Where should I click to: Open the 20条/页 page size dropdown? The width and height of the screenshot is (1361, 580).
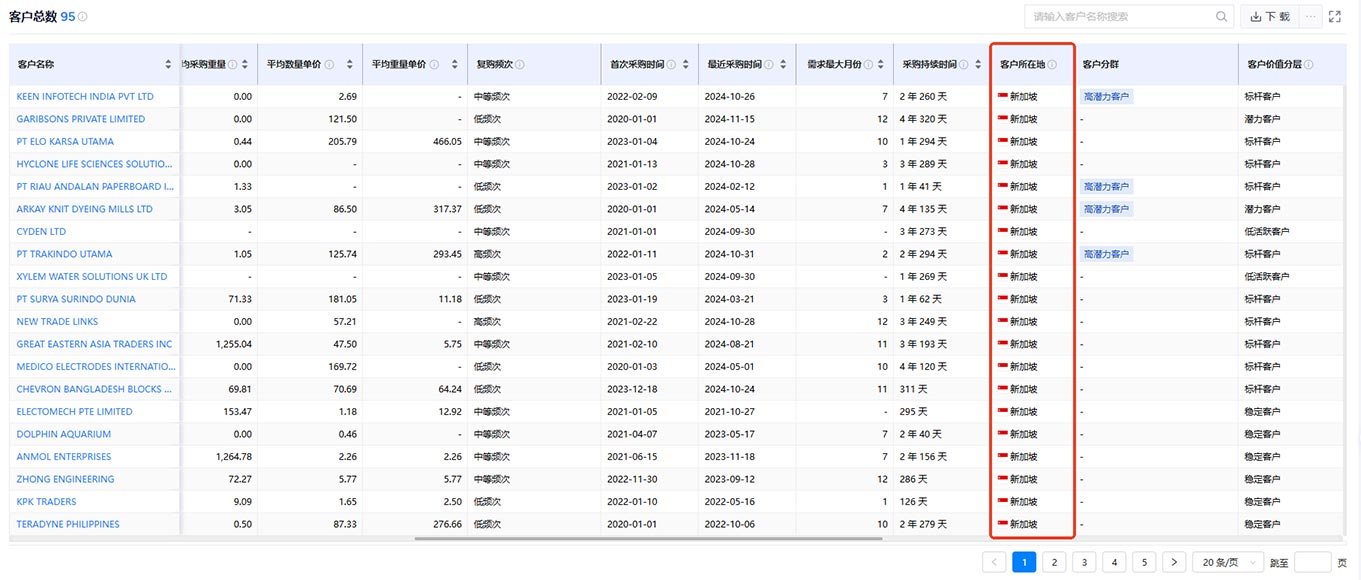pos(1228,562)
